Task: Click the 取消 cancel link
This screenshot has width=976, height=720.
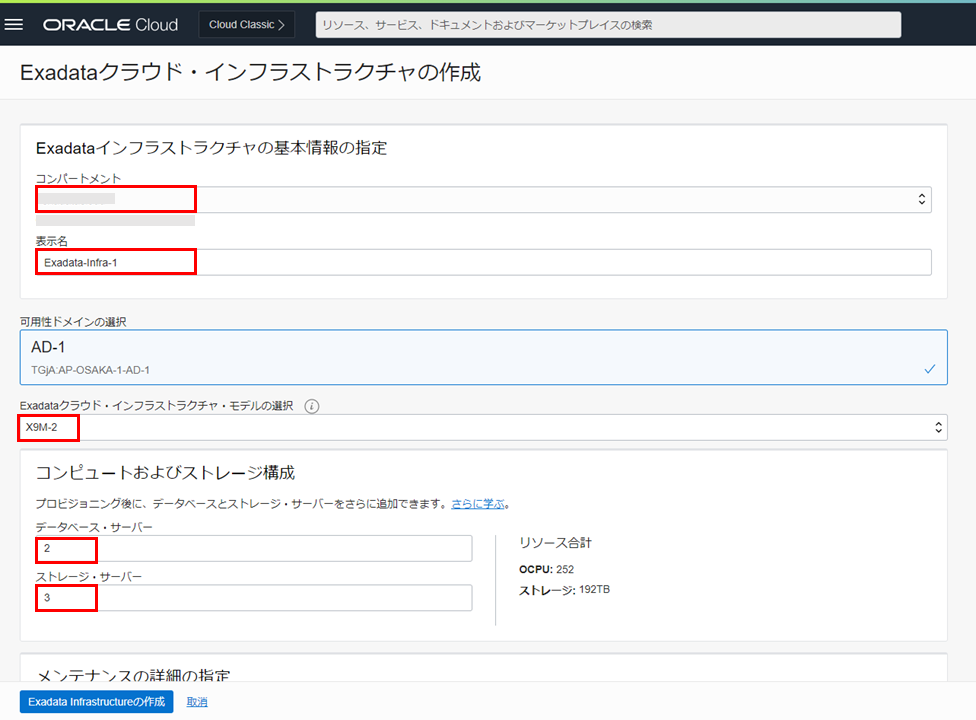Action: coord(197,702)
